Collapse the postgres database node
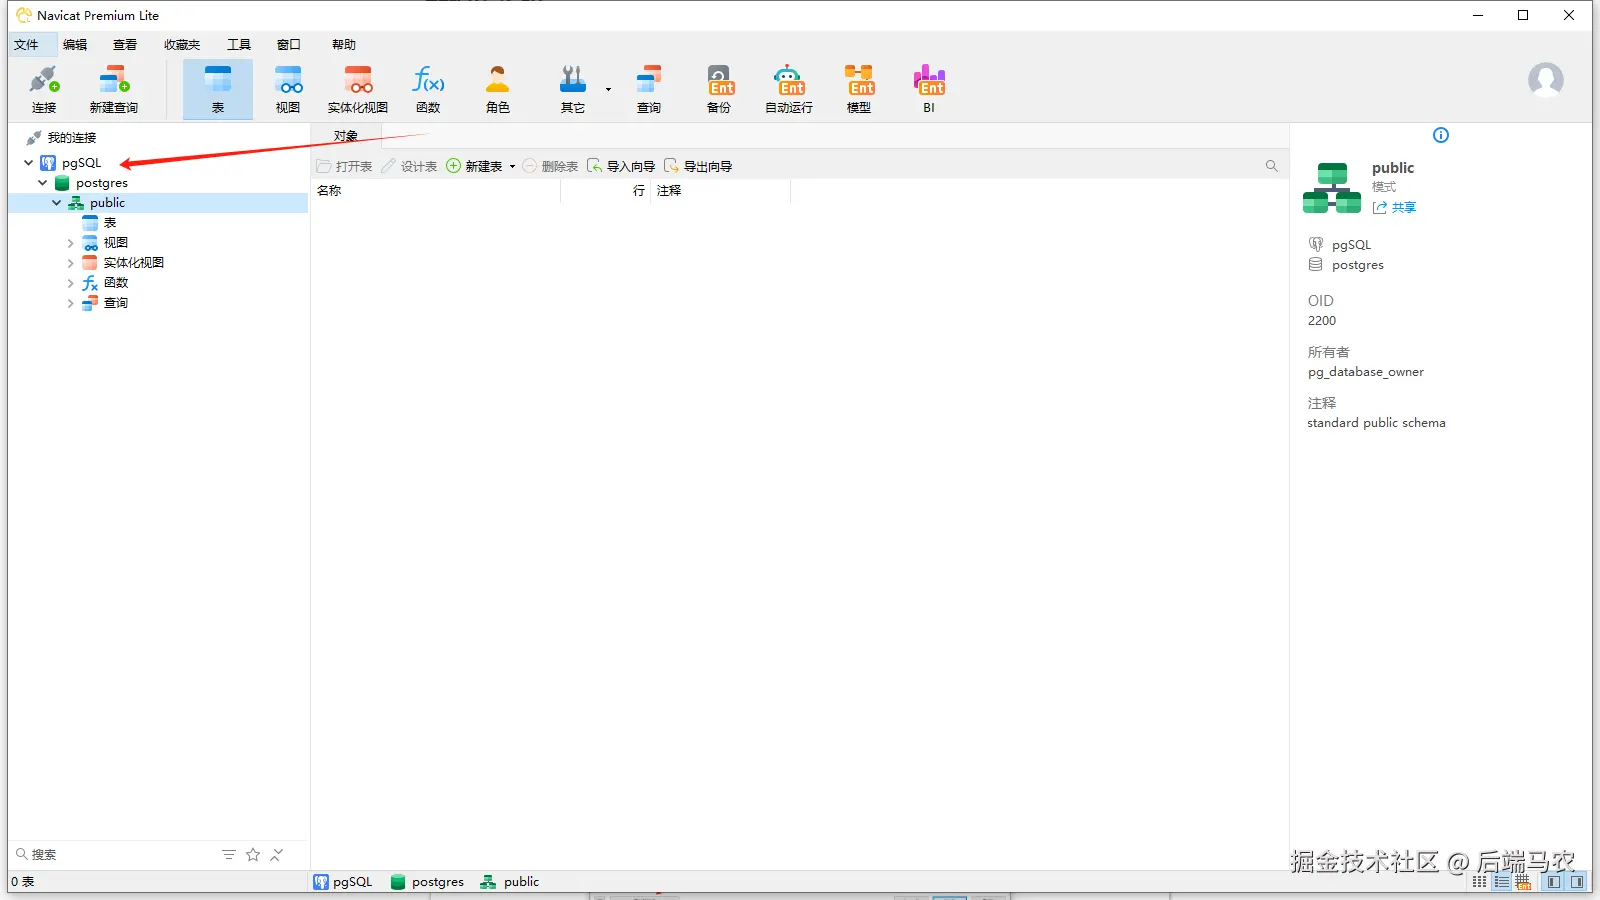Screen dimensions: 1600x900 coord(42,183)
